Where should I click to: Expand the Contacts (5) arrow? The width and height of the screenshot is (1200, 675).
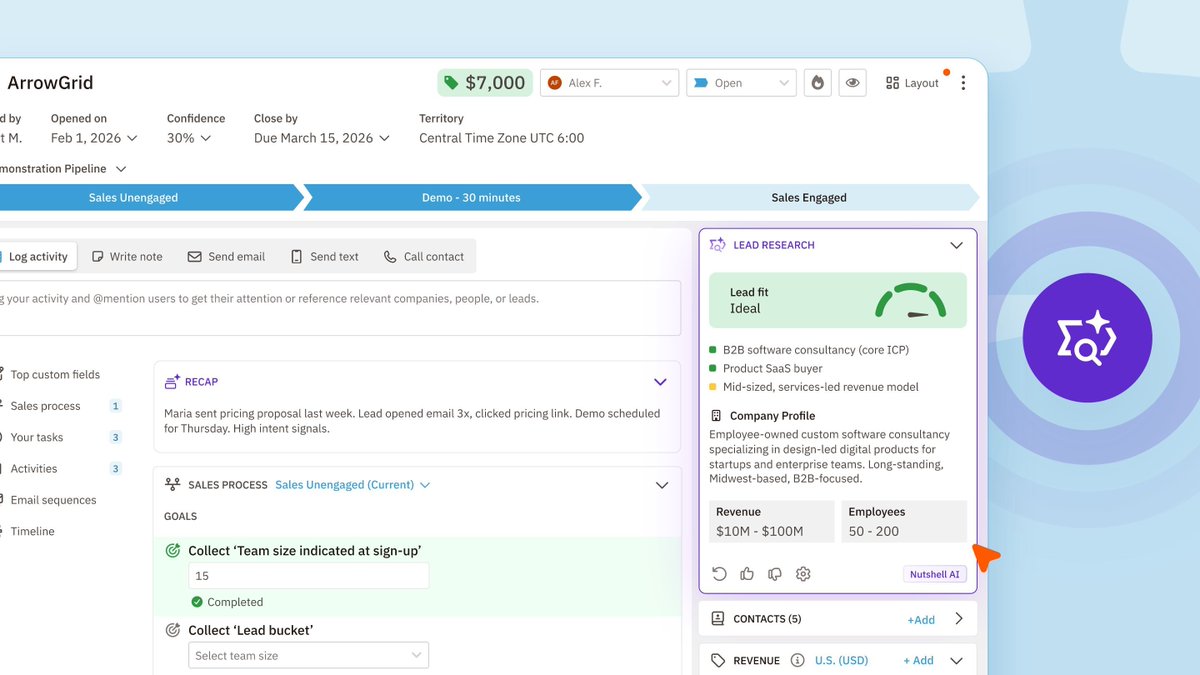click(x=959, y=619)
